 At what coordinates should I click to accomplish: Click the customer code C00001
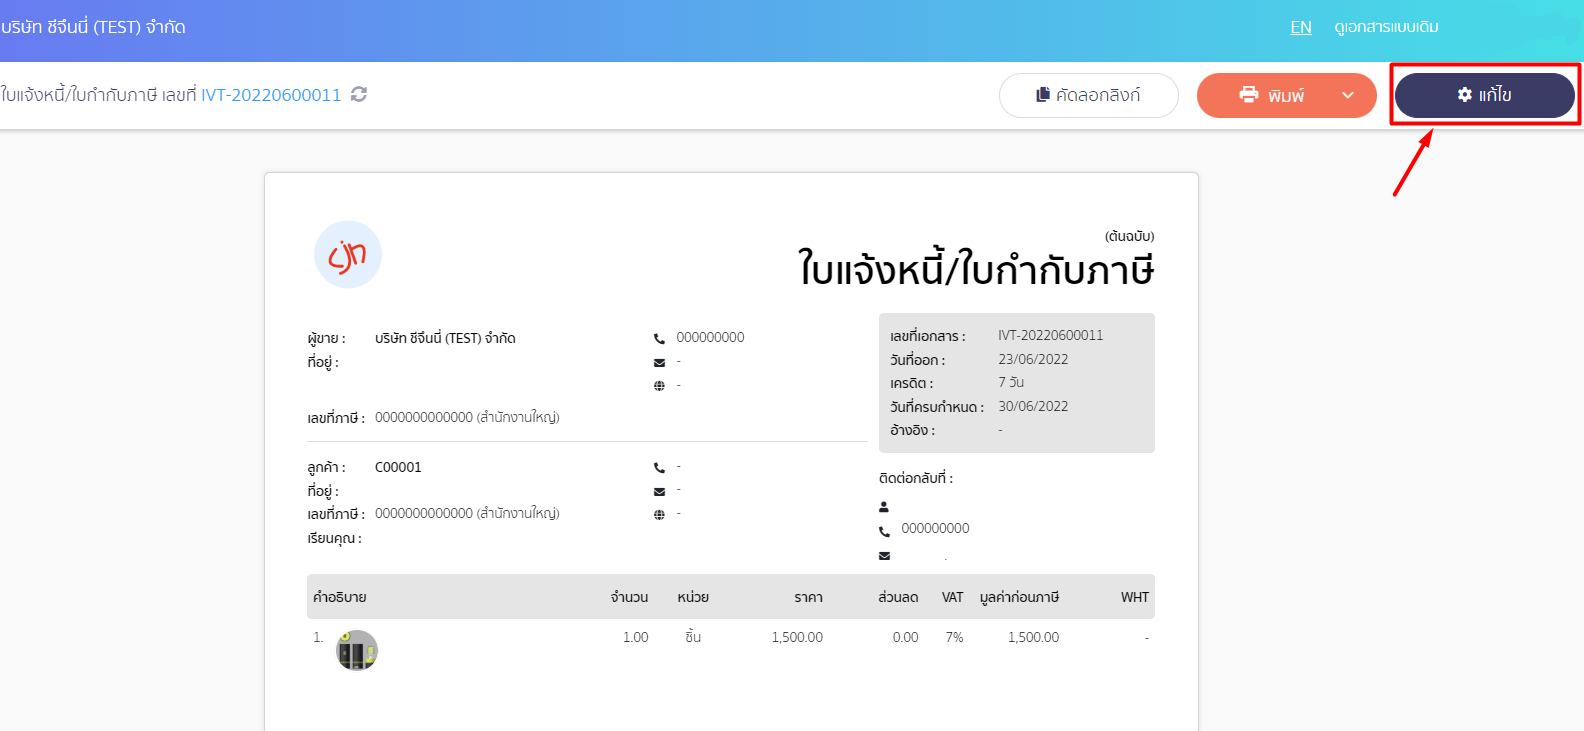[398, 467]
